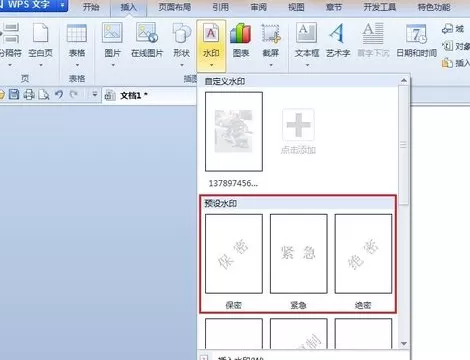
Task: Click the 分隔符 page break icon
Action: coord(10,33)
